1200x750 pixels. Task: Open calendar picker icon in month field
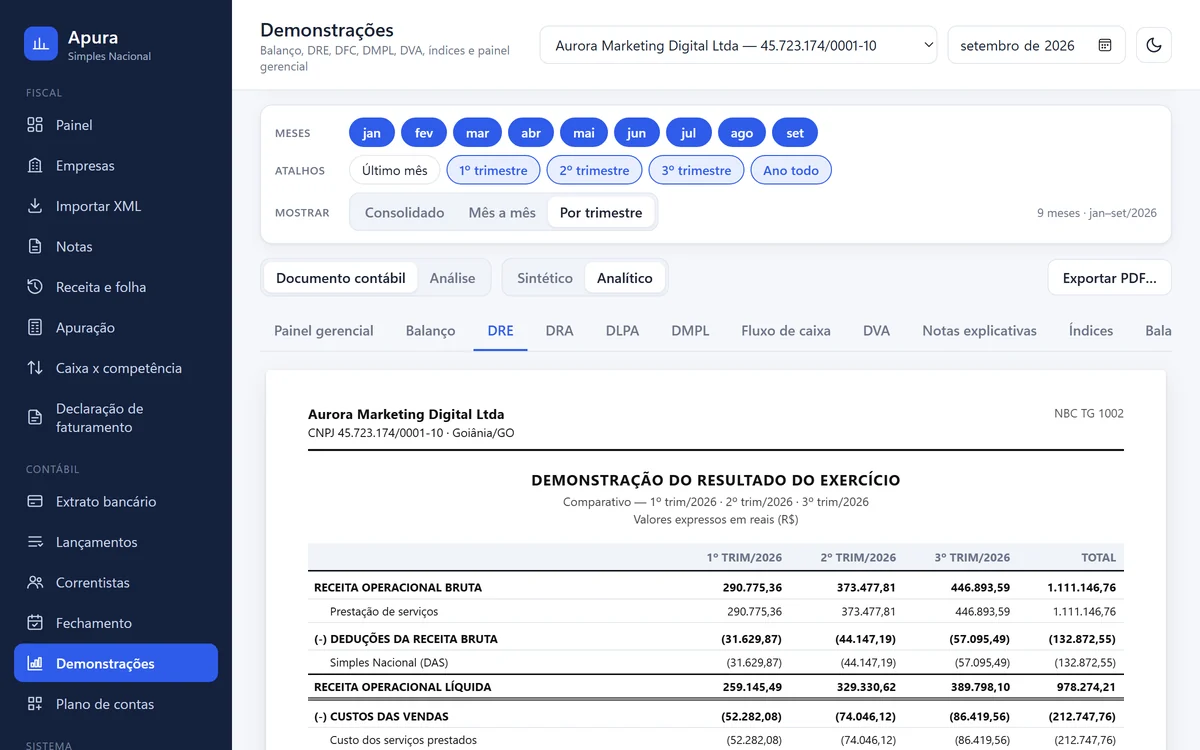(1105, 45)
